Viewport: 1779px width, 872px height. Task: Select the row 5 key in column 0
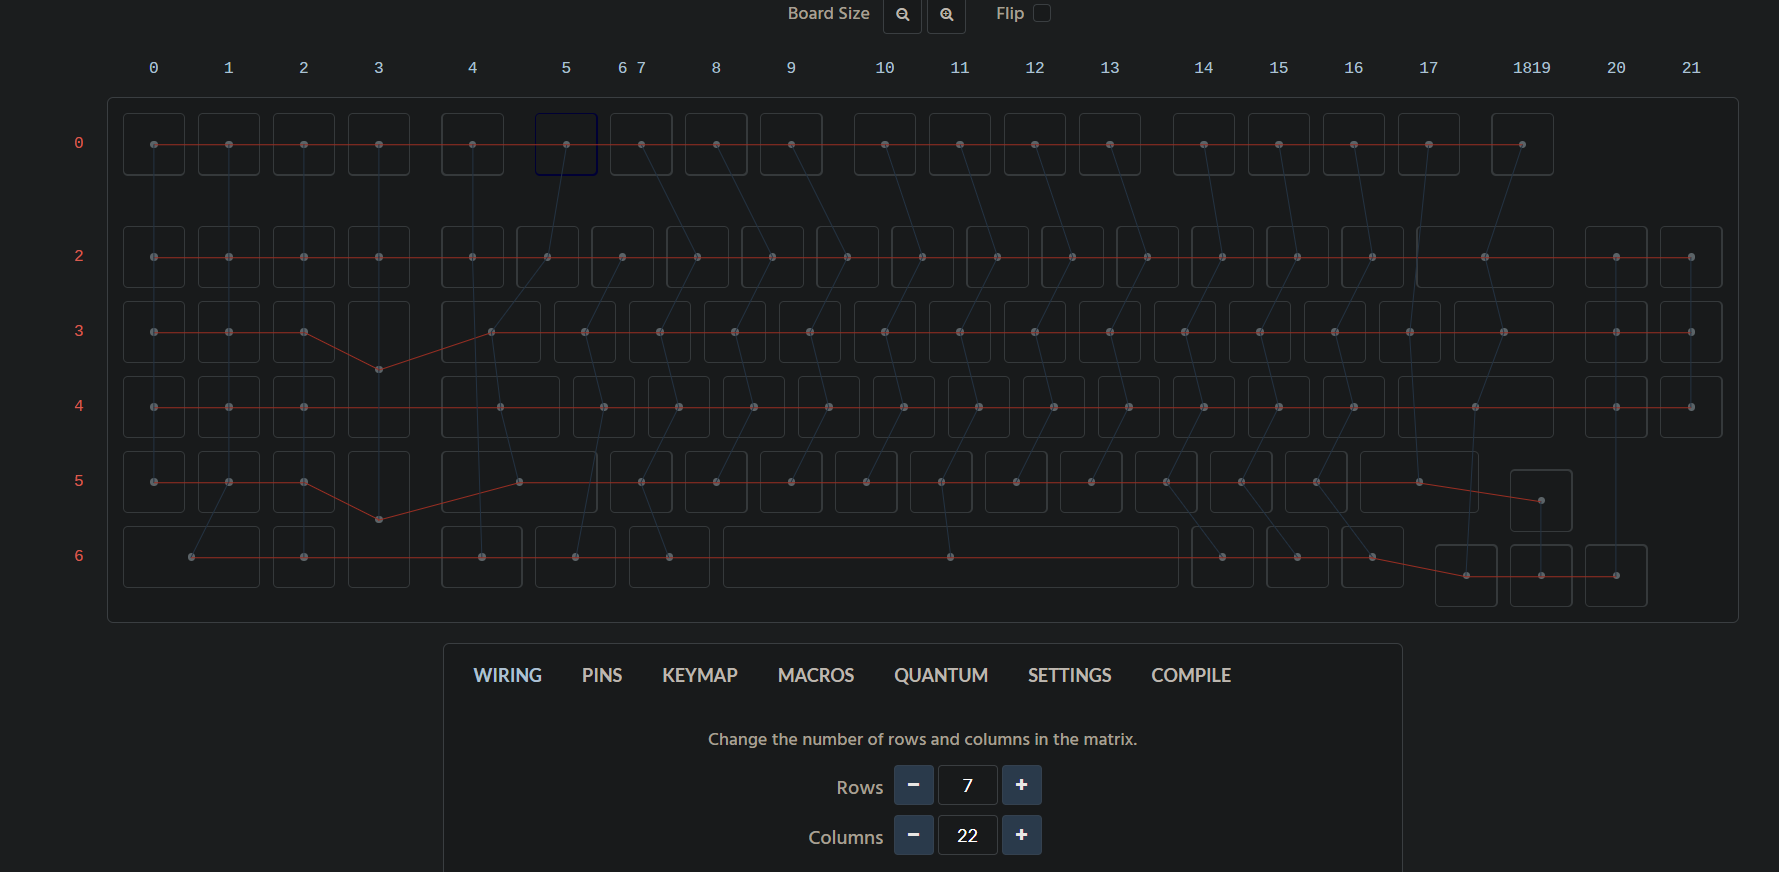click(154, 482)
